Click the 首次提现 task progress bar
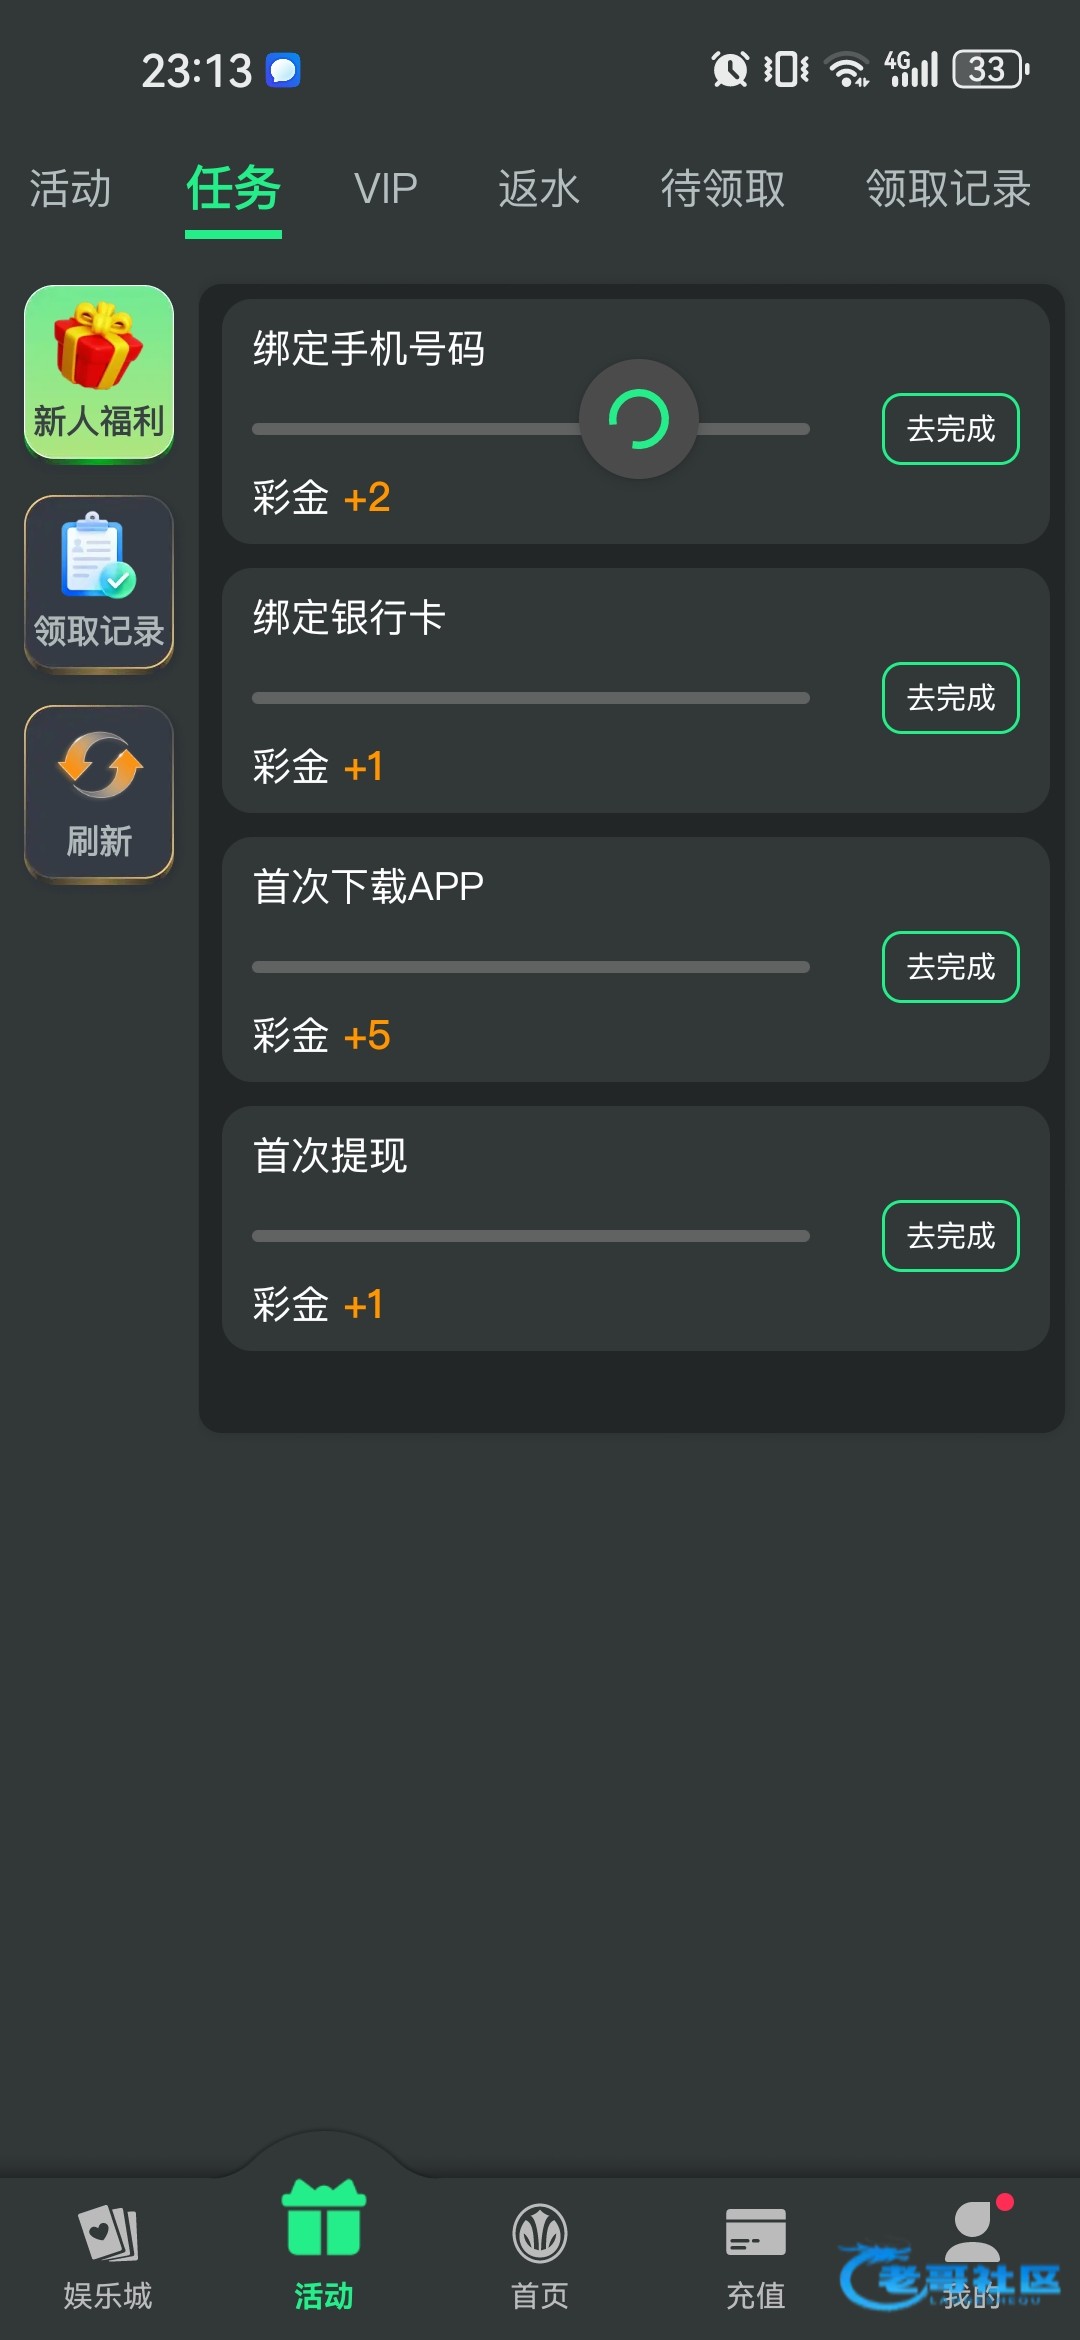 point(530,1236)
